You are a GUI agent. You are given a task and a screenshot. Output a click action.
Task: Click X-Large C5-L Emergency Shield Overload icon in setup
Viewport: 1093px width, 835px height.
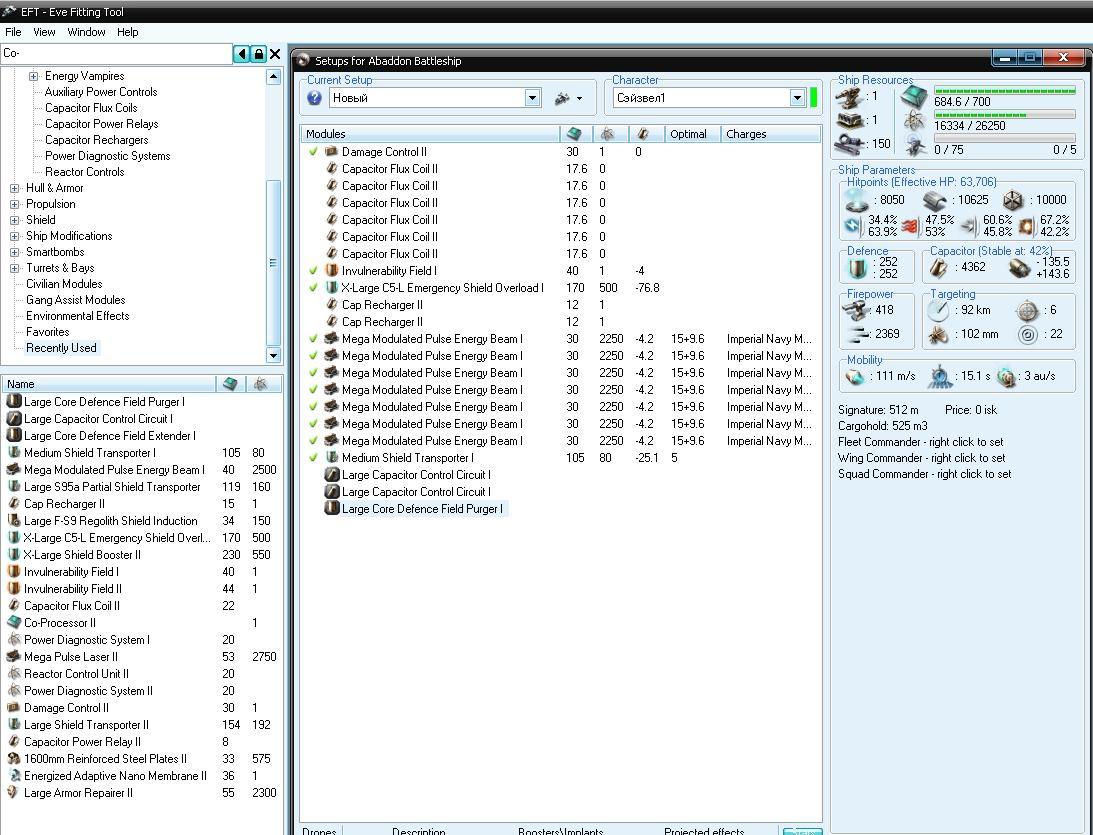click(332, 288)
